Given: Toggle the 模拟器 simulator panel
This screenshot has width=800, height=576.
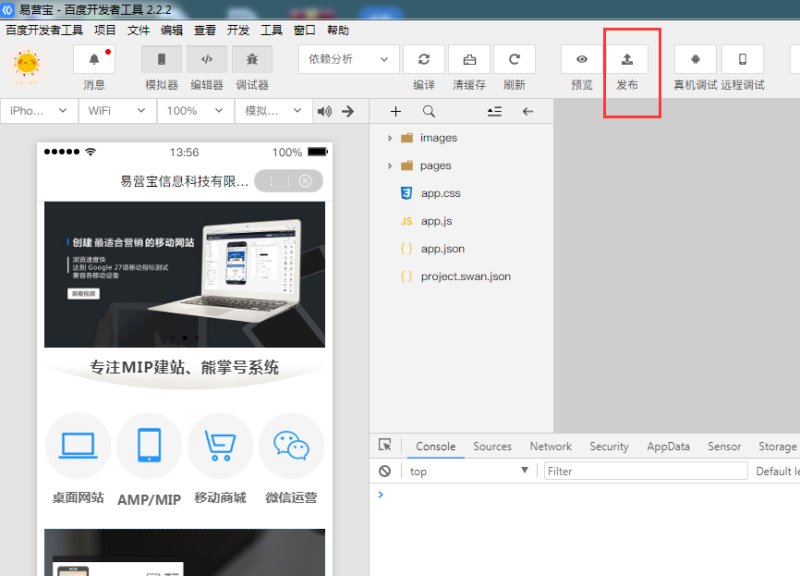Looking at the screenshot, I should pyautogui.click(x=161, y=60).
